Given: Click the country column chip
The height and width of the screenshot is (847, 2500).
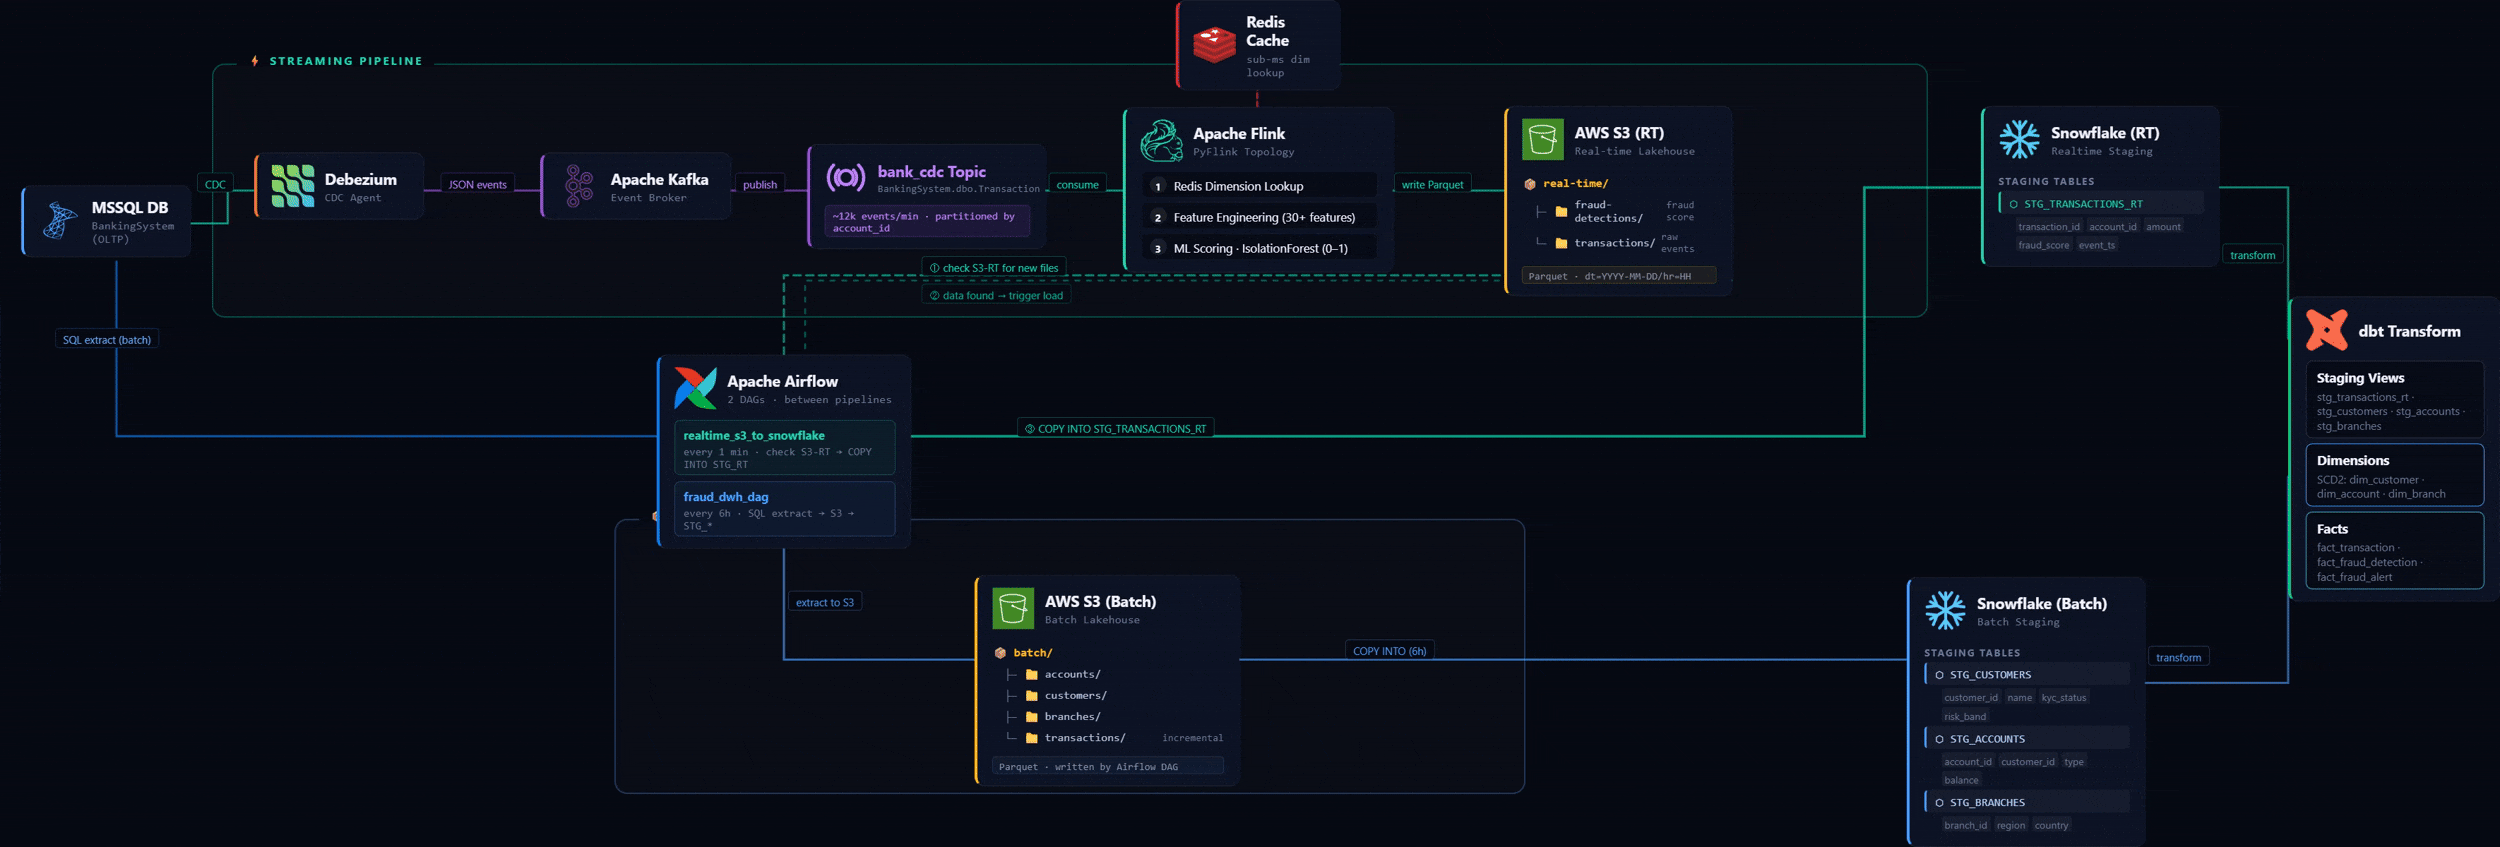Looking at the screenshot, I should (2051, 826).
